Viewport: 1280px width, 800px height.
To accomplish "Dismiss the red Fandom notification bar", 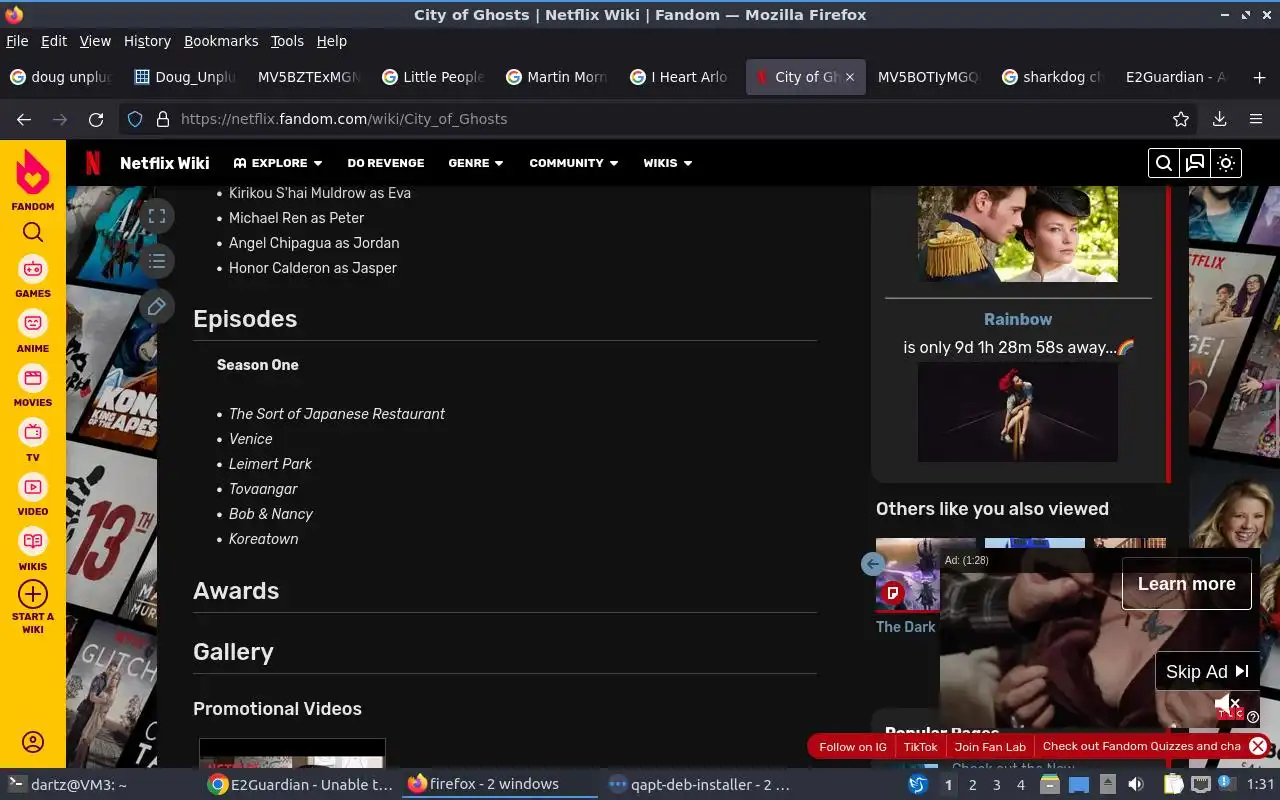I will click(1258, 746).
